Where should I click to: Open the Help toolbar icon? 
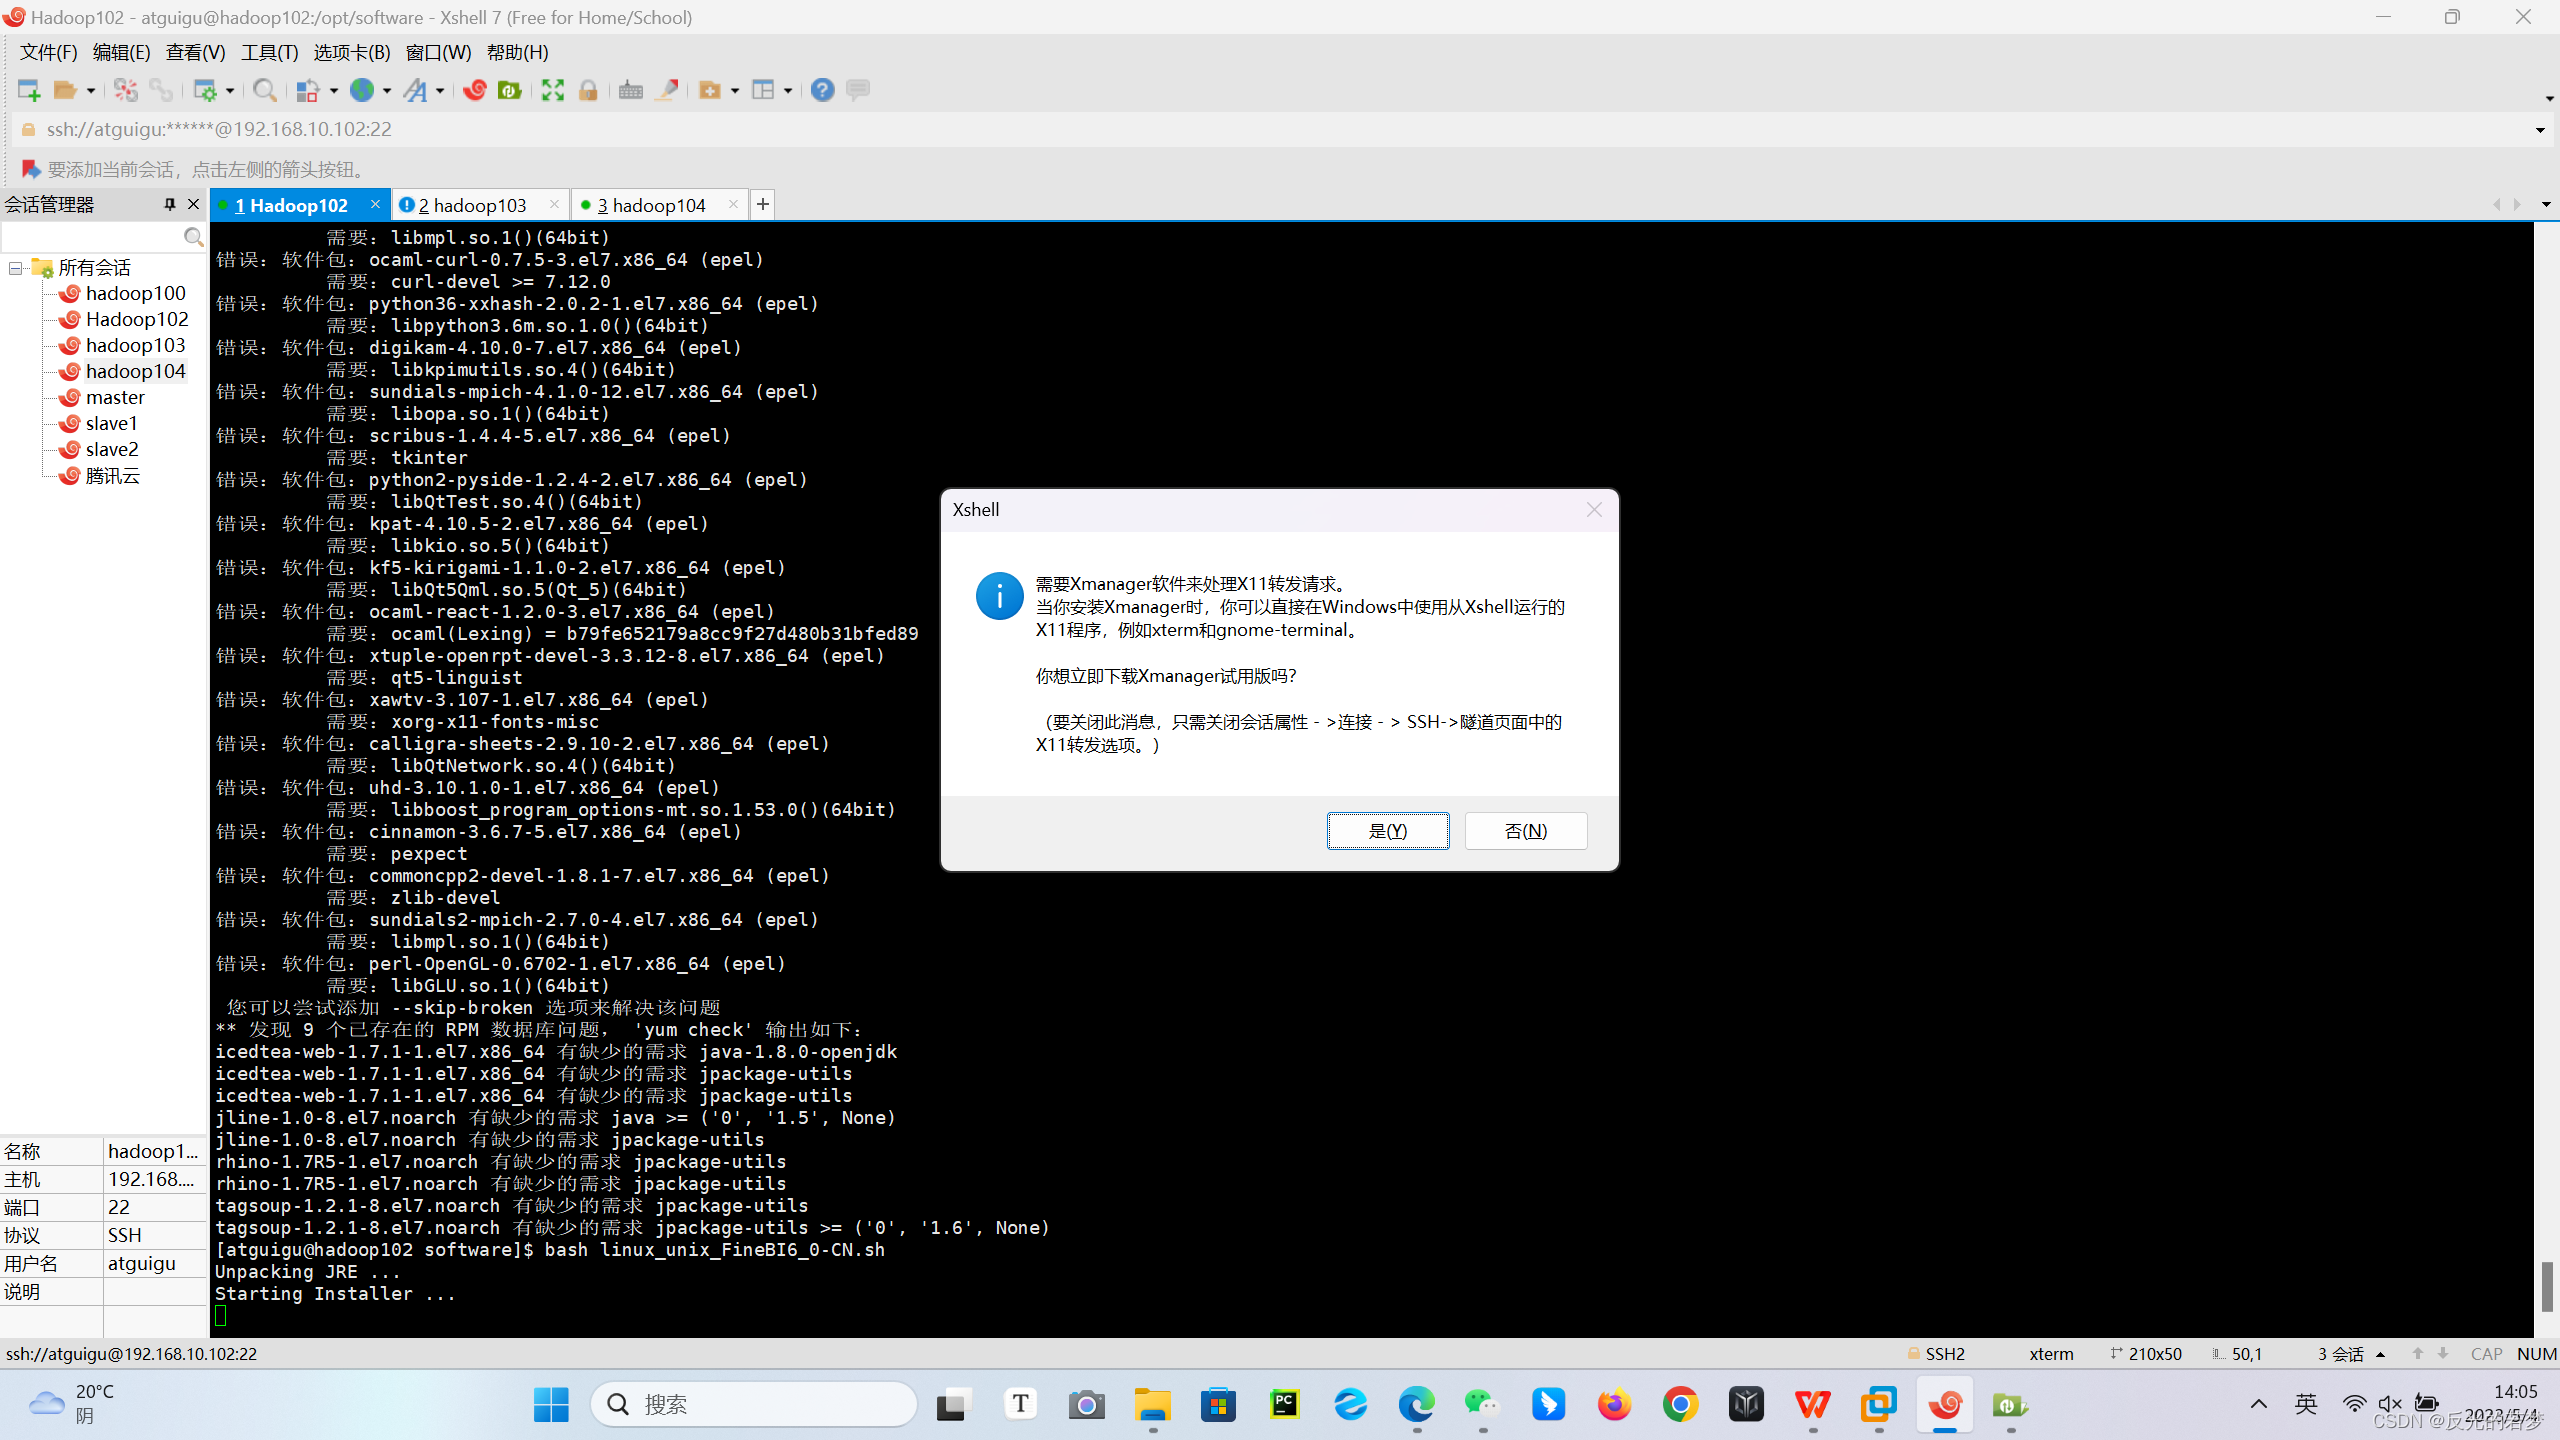coord(822,90)
